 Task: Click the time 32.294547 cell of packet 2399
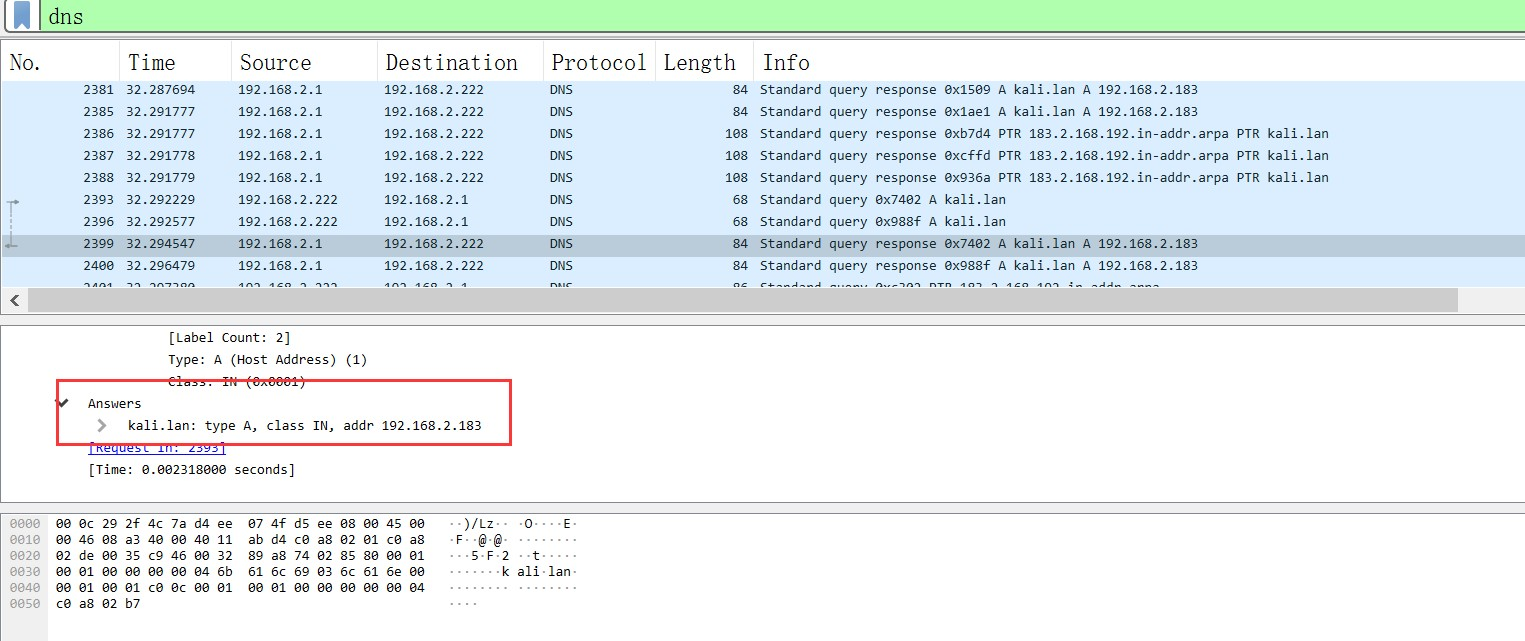160,244
